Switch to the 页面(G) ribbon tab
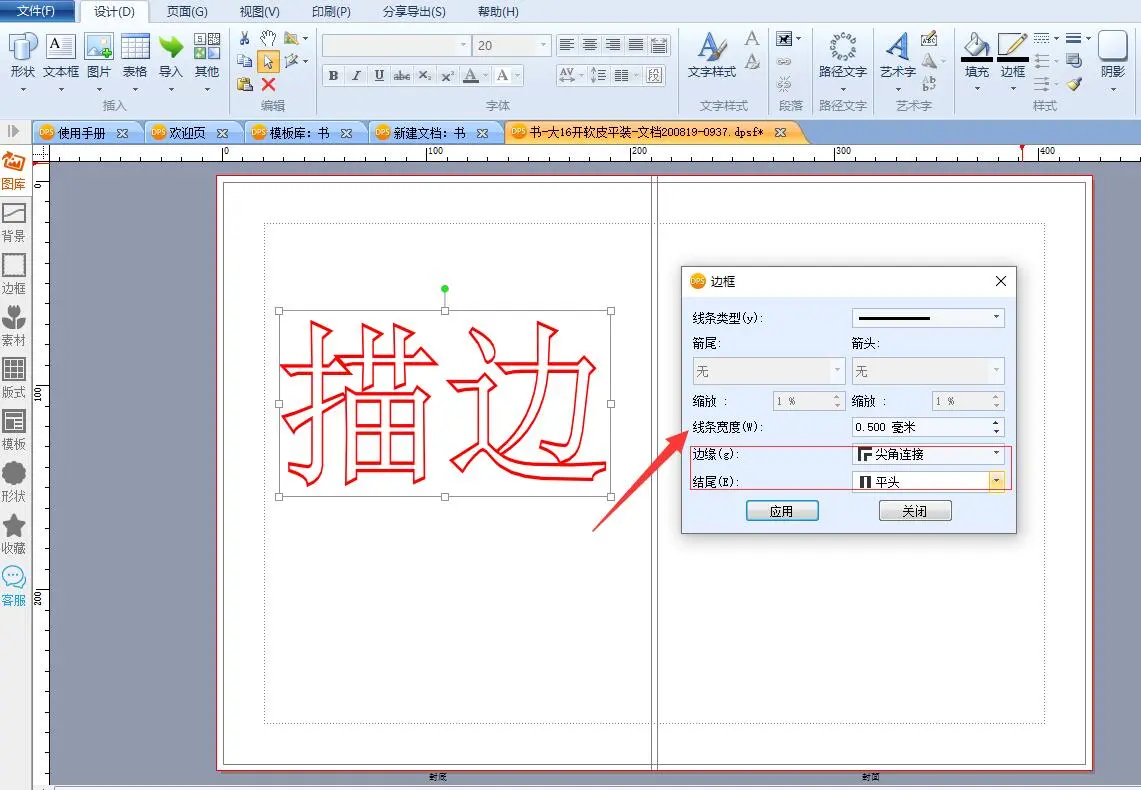This screenshot has height=790, width=1141. coord(187,12)
